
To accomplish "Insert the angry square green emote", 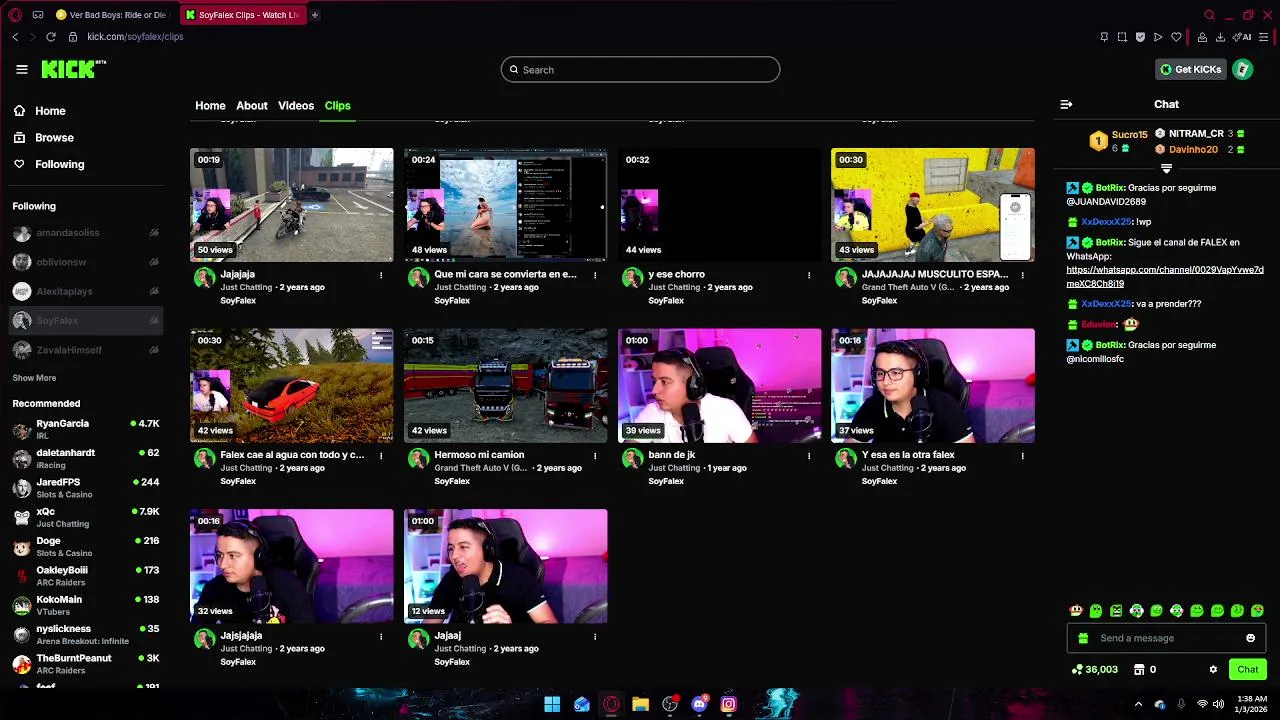I will pyautogui.click(x=1116, y=610).
